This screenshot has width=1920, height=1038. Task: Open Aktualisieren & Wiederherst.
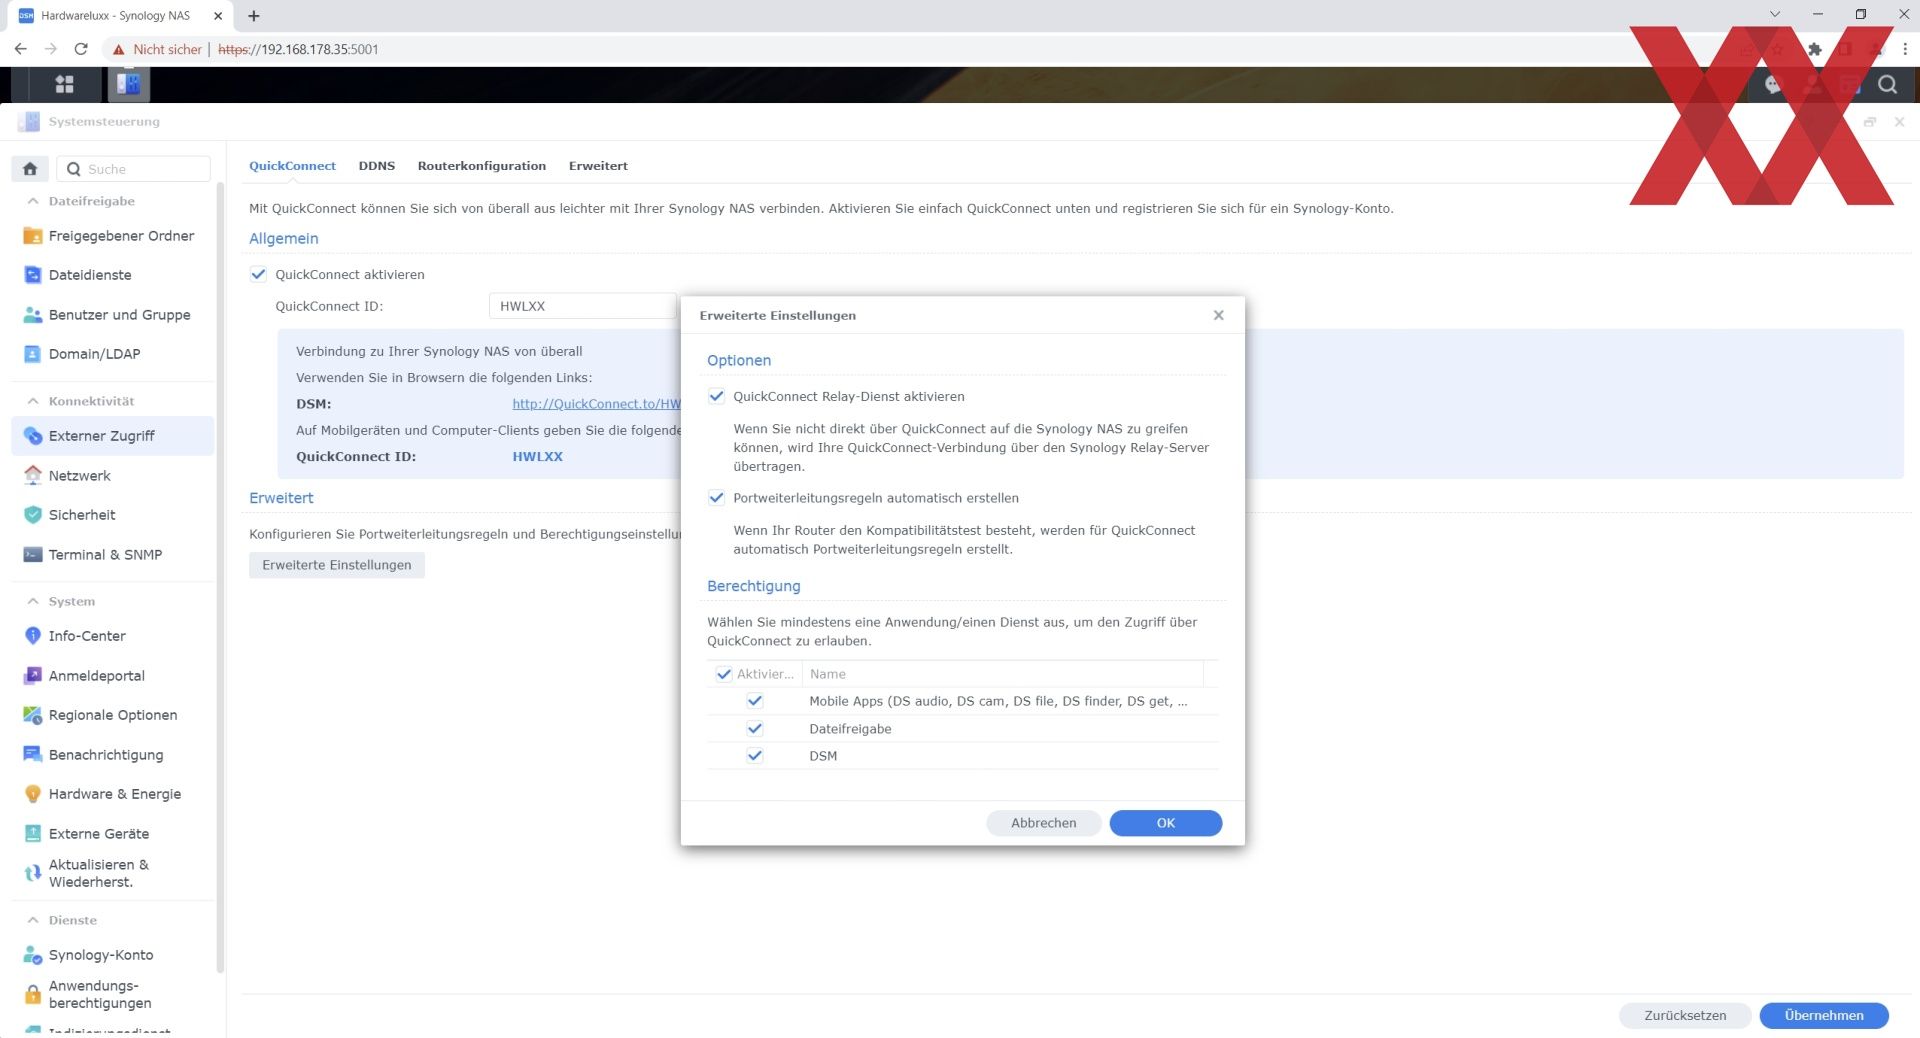(112, 873)
